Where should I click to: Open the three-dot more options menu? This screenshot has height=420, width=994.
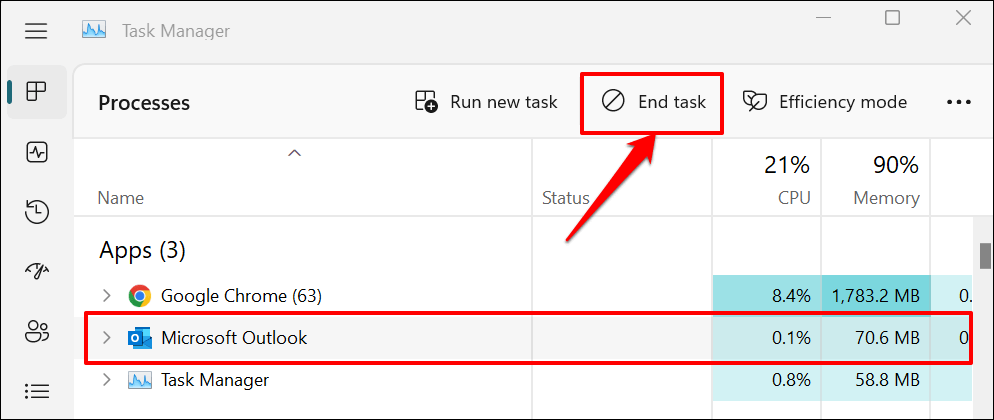pyautogui.click(x=958, y=102)
